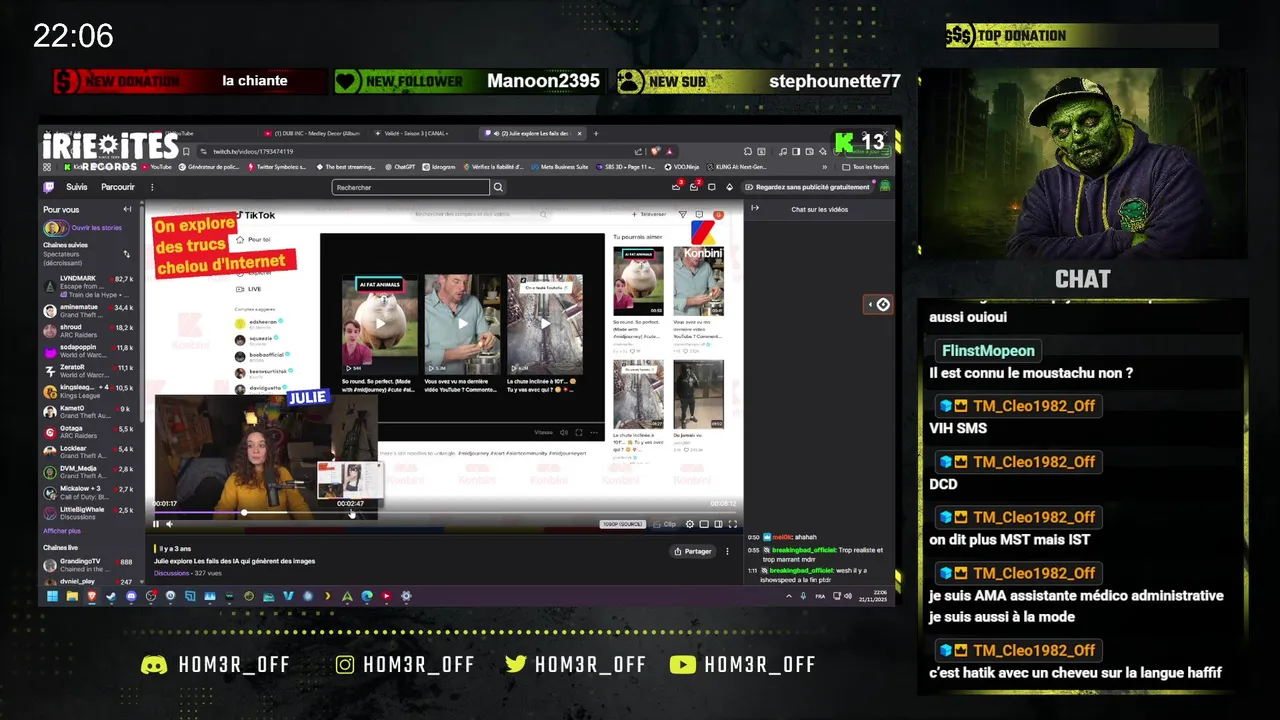This screenshot has height=720, width=1280.
Task: Open the Tous les favoris folder
Action: point(866,167)
